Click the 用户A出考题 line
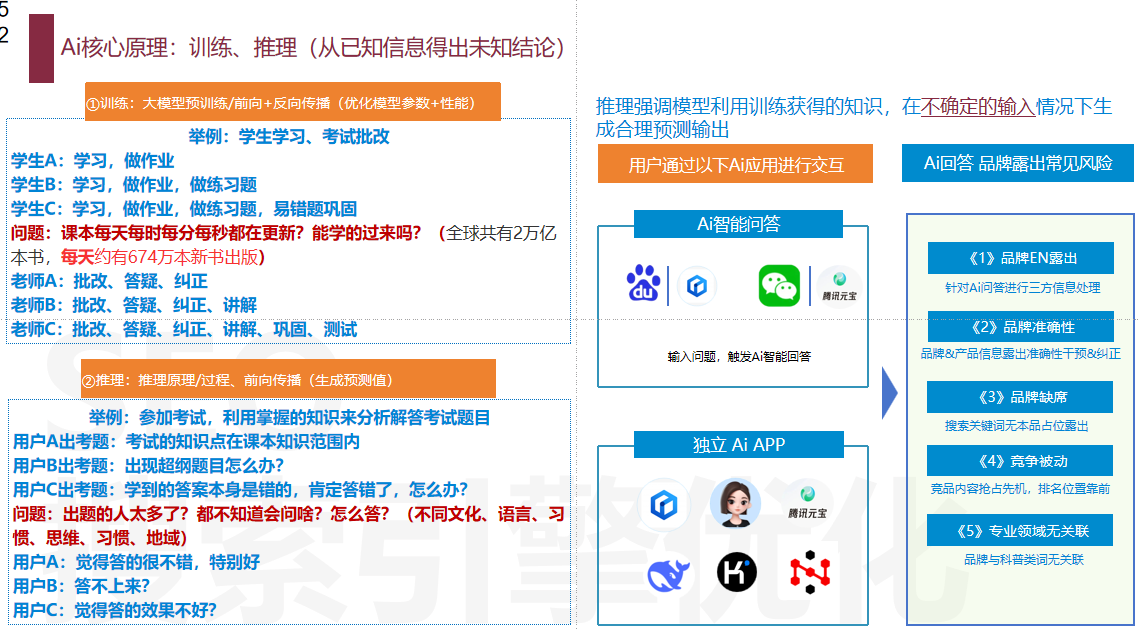 click(x=186, y=441)
